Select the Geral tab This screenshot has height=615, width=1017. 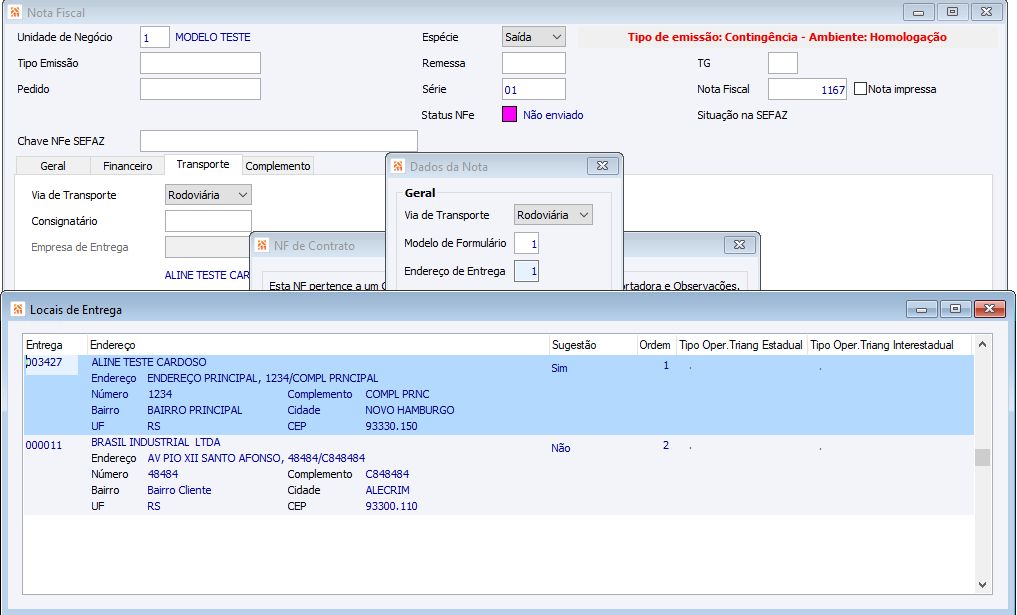coord(53,166)
